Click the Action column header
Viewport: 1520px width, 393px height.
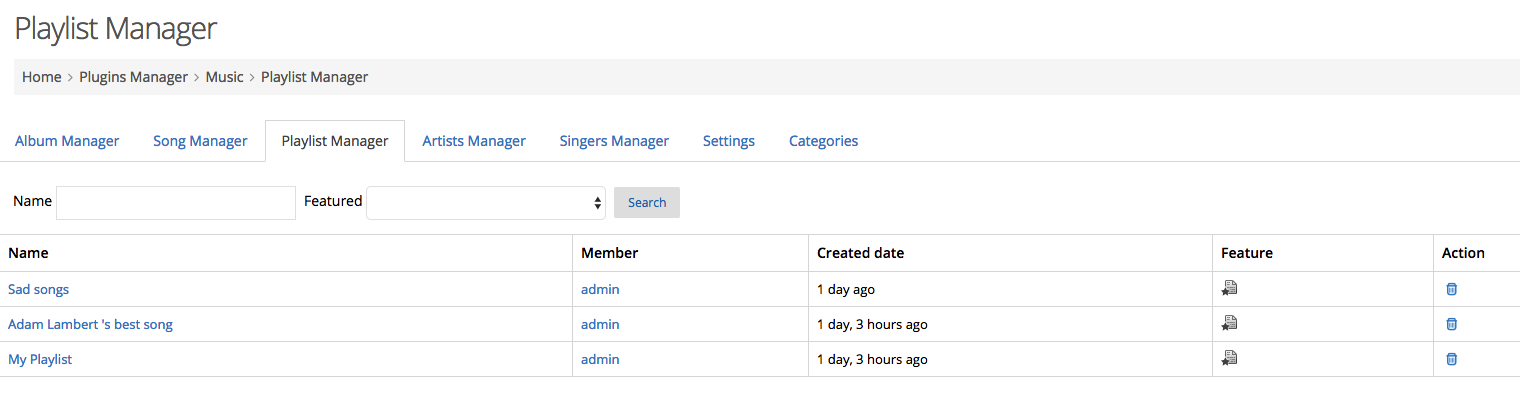pos(1463,253)
